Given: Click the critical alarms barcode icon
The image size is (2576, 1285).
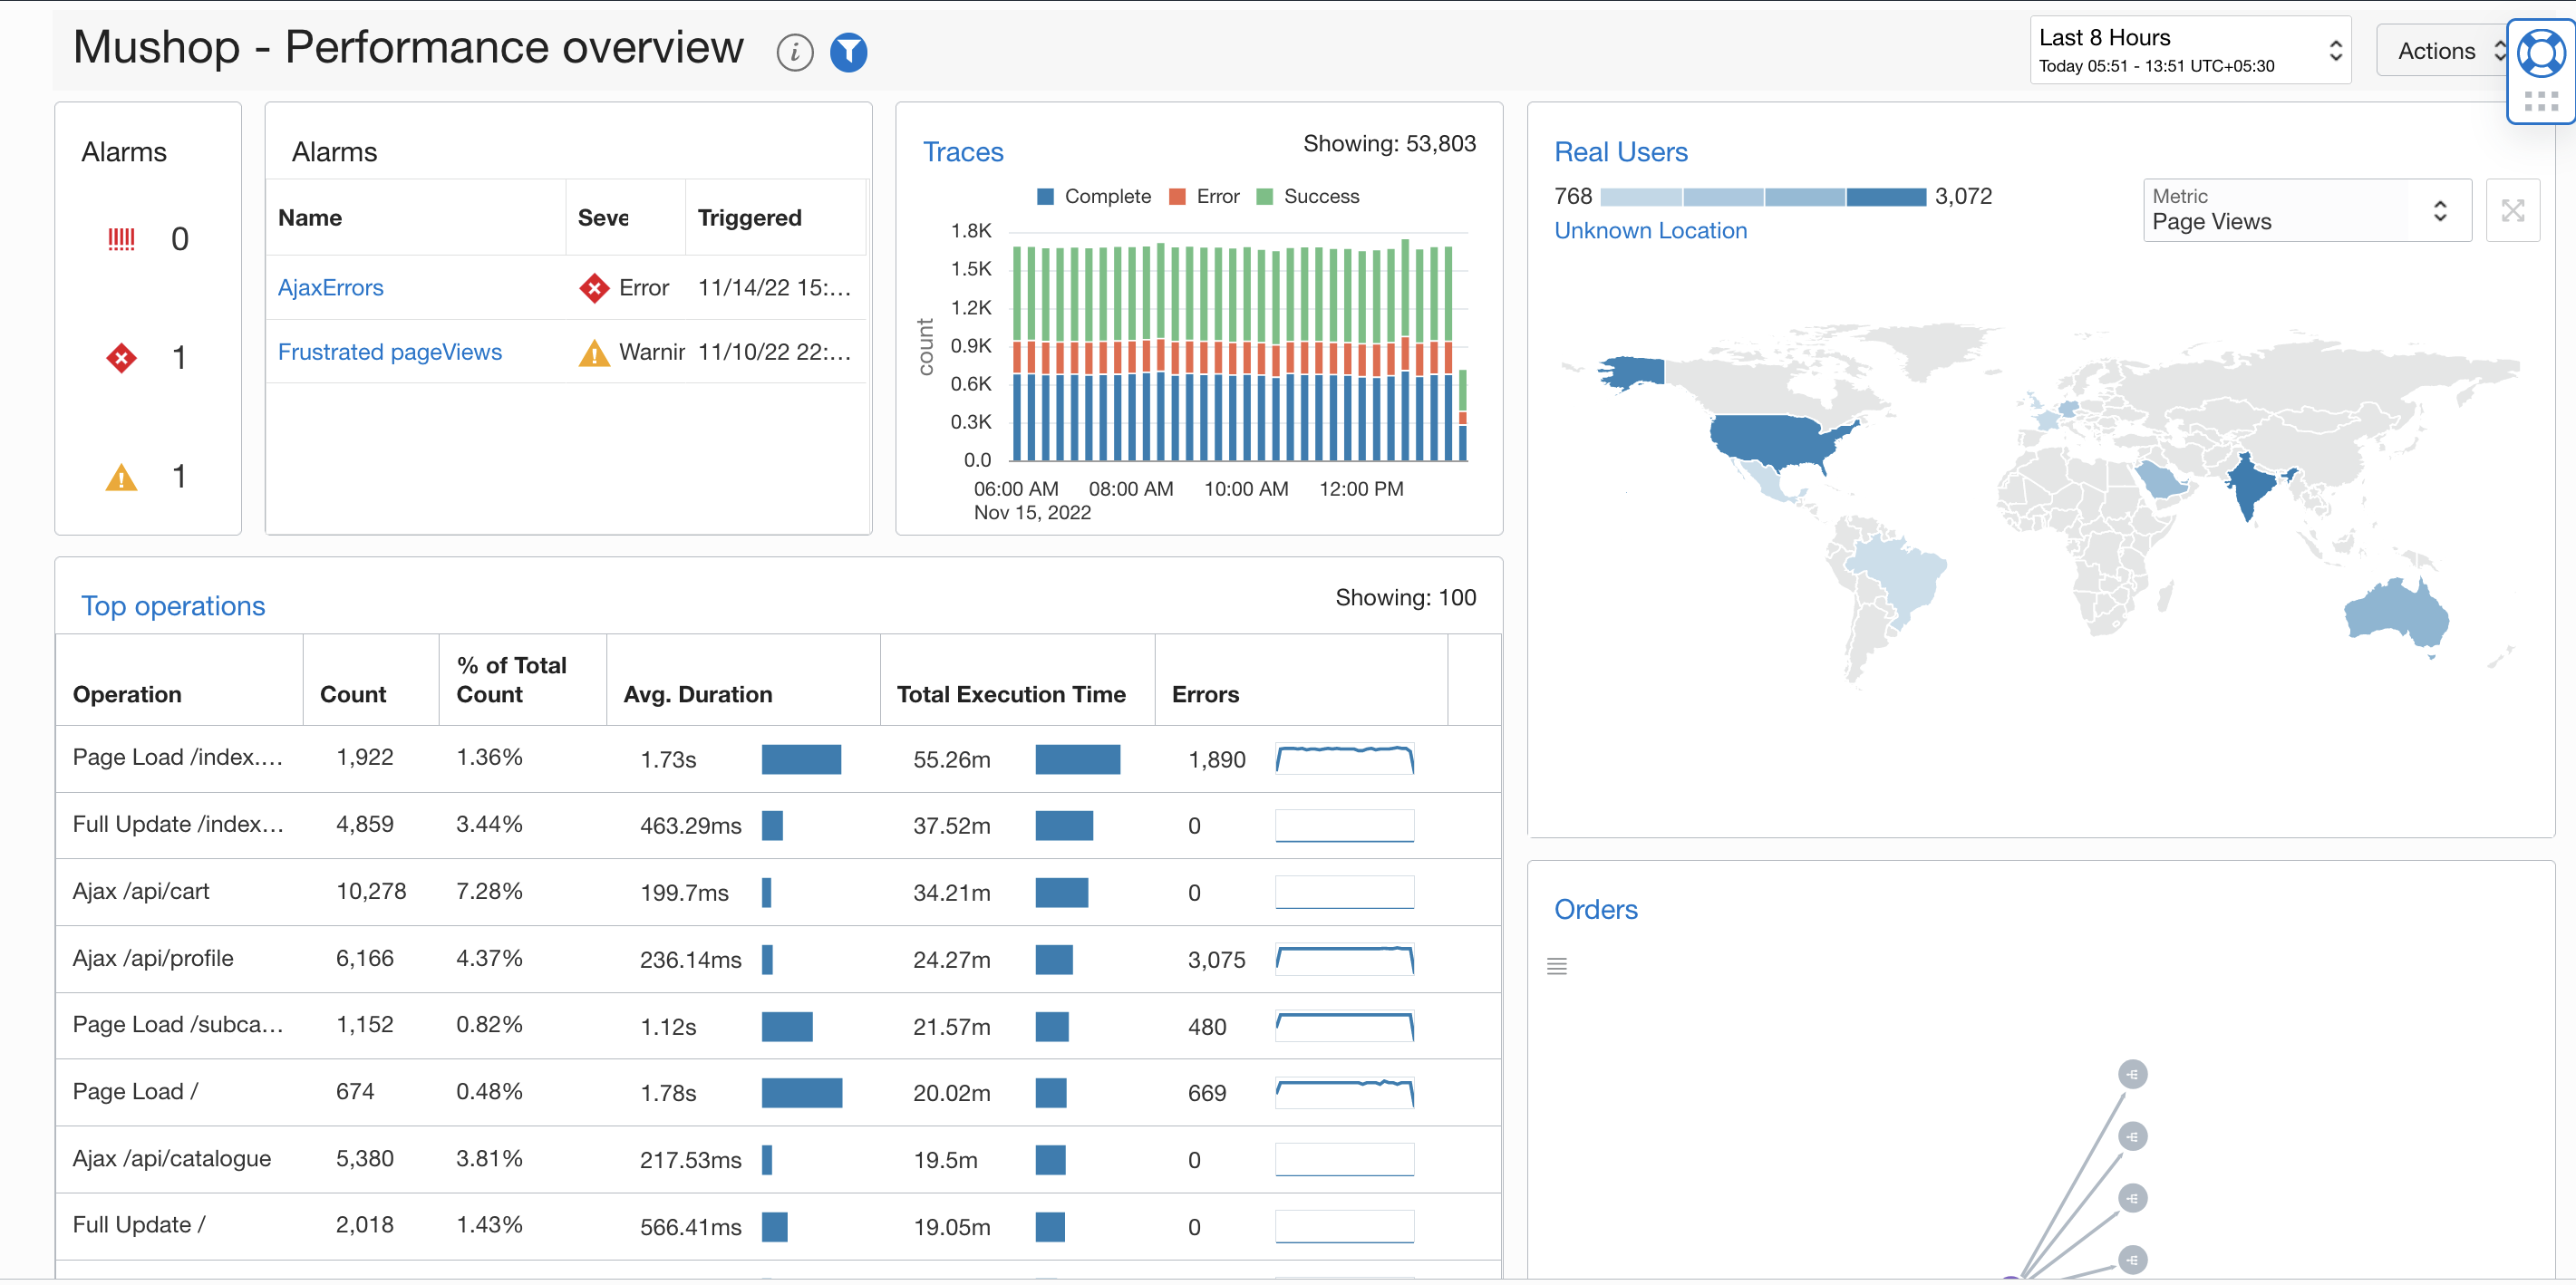Looking at the screenshot, I should [121, 239].
